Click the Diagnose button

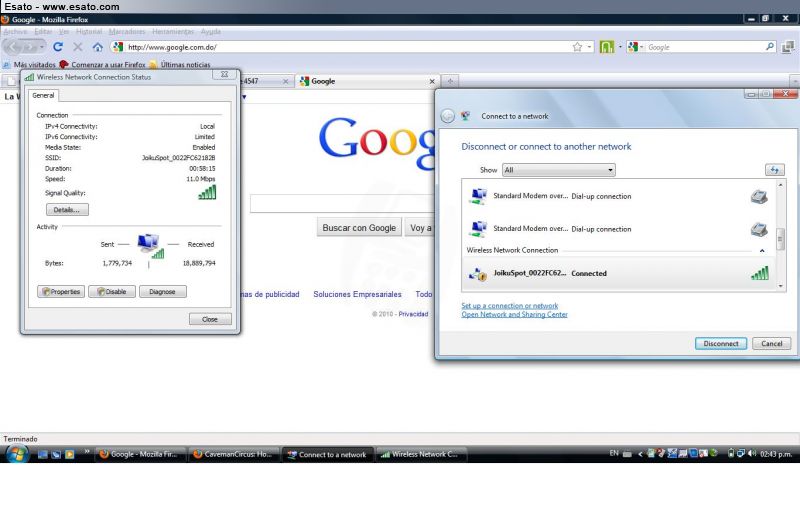162,292
